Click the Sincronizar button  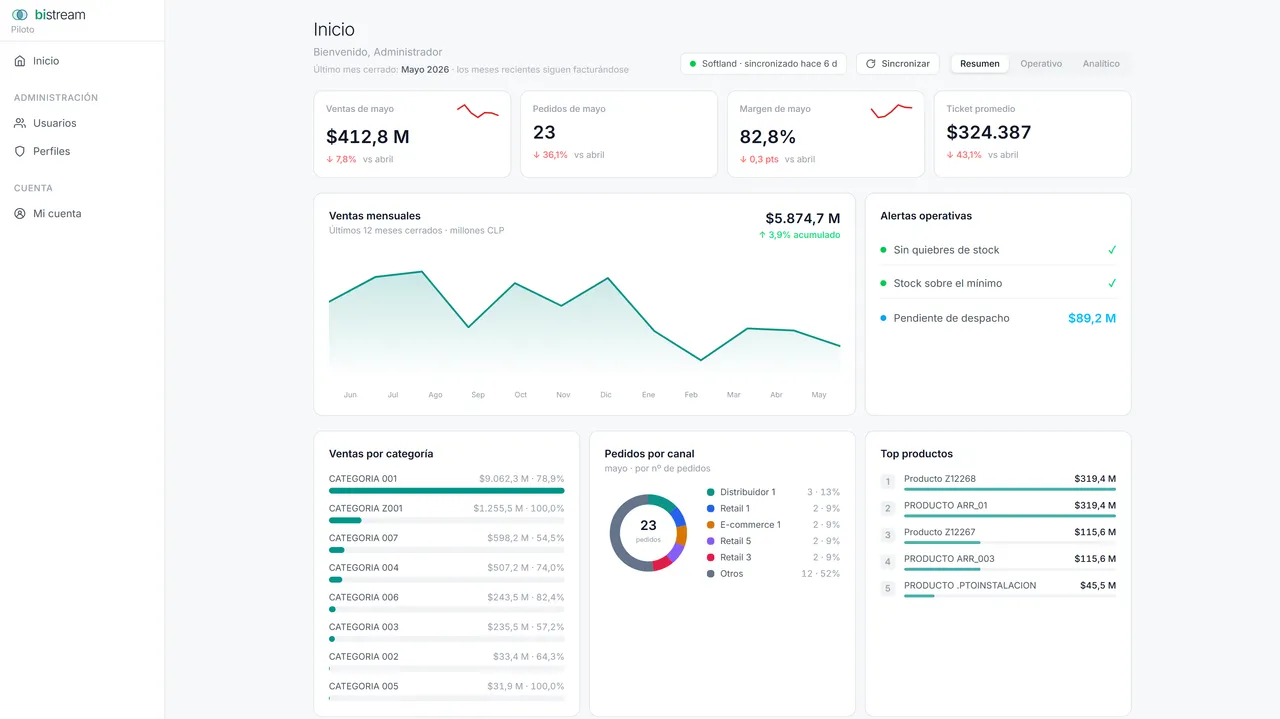pyautogui.click(x=897, y=64)
